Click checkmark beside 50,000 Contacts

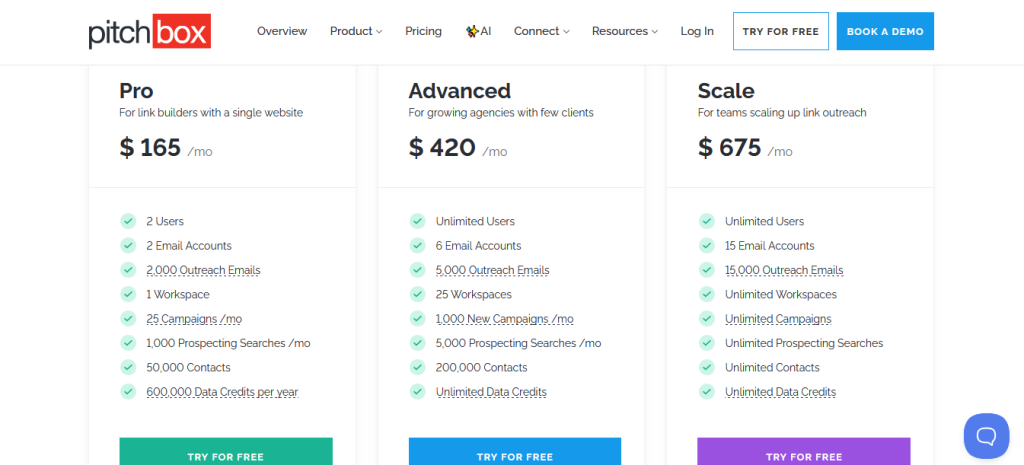128,367
